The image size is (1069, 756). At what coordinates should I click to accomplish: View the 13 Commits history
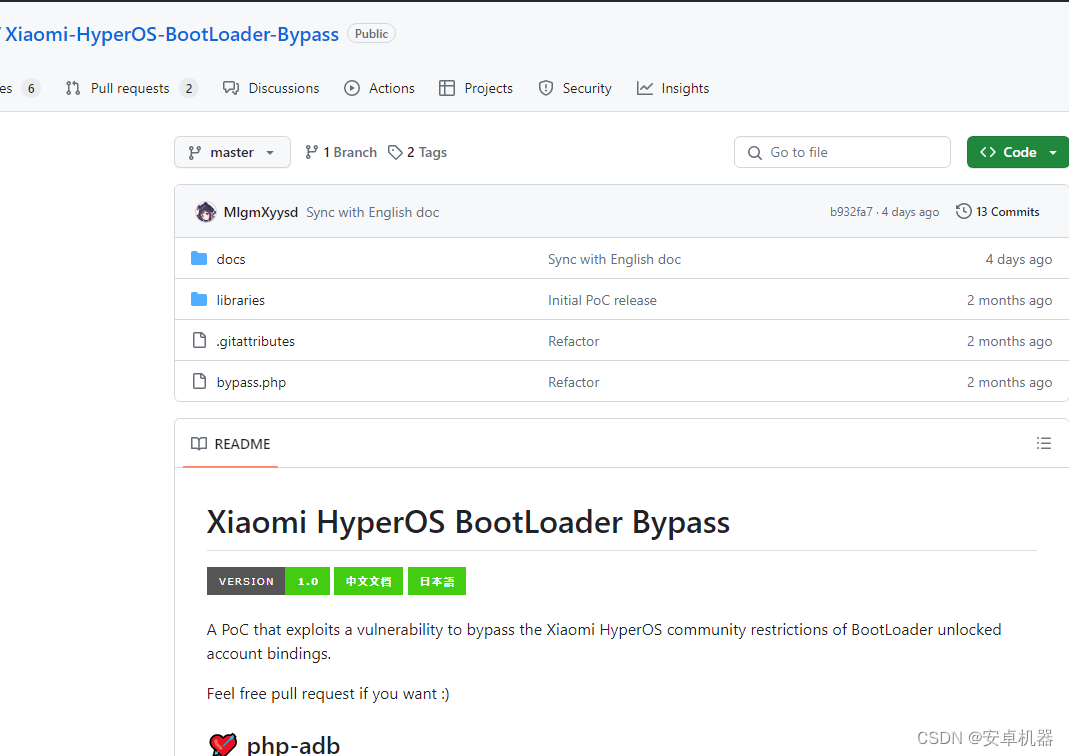pyautogui.click(x=997, y=211)
